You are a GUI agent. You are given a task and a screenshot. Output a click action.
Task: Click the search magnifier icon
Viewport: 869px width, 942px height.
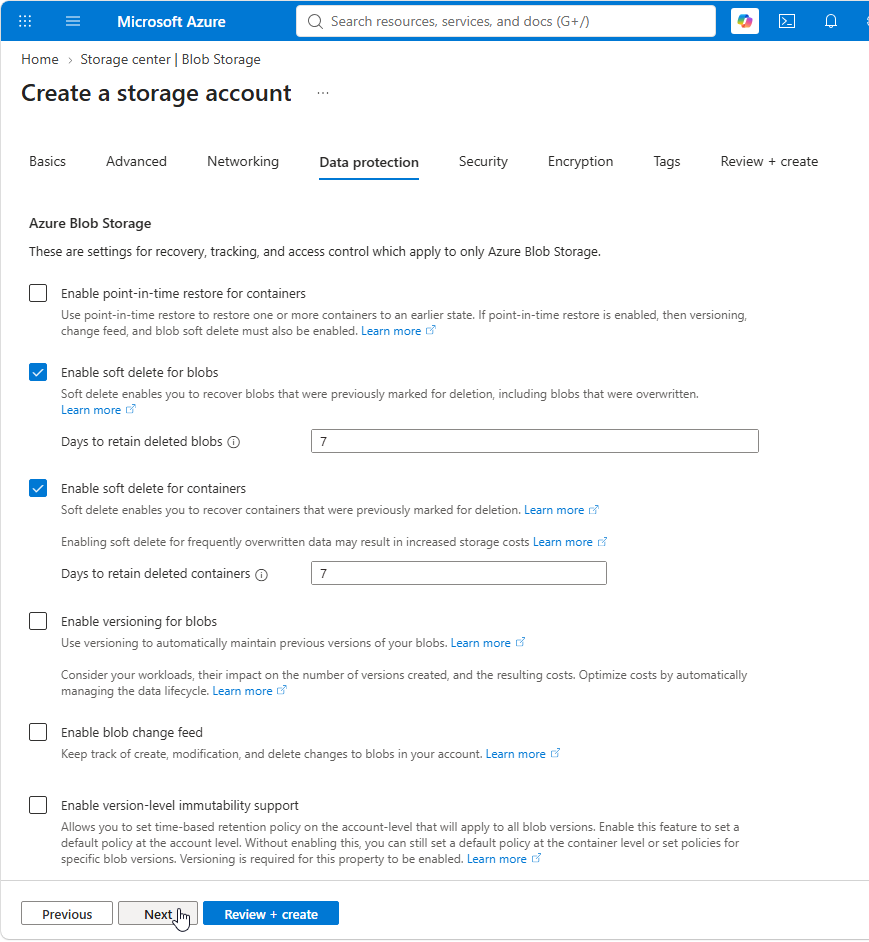point(315,22)
